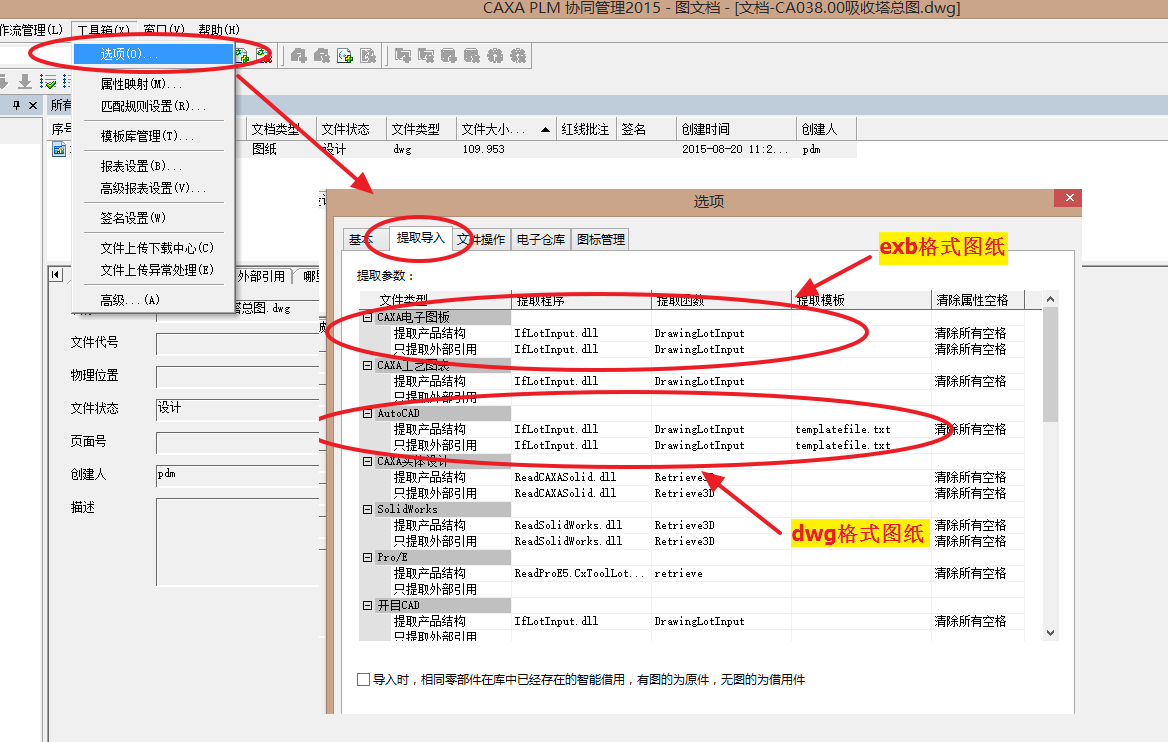This screenshot has width=1168, height=742.
Task: Click the greyed document icon ending the middle toolbar group
Action: coord(368,56)
